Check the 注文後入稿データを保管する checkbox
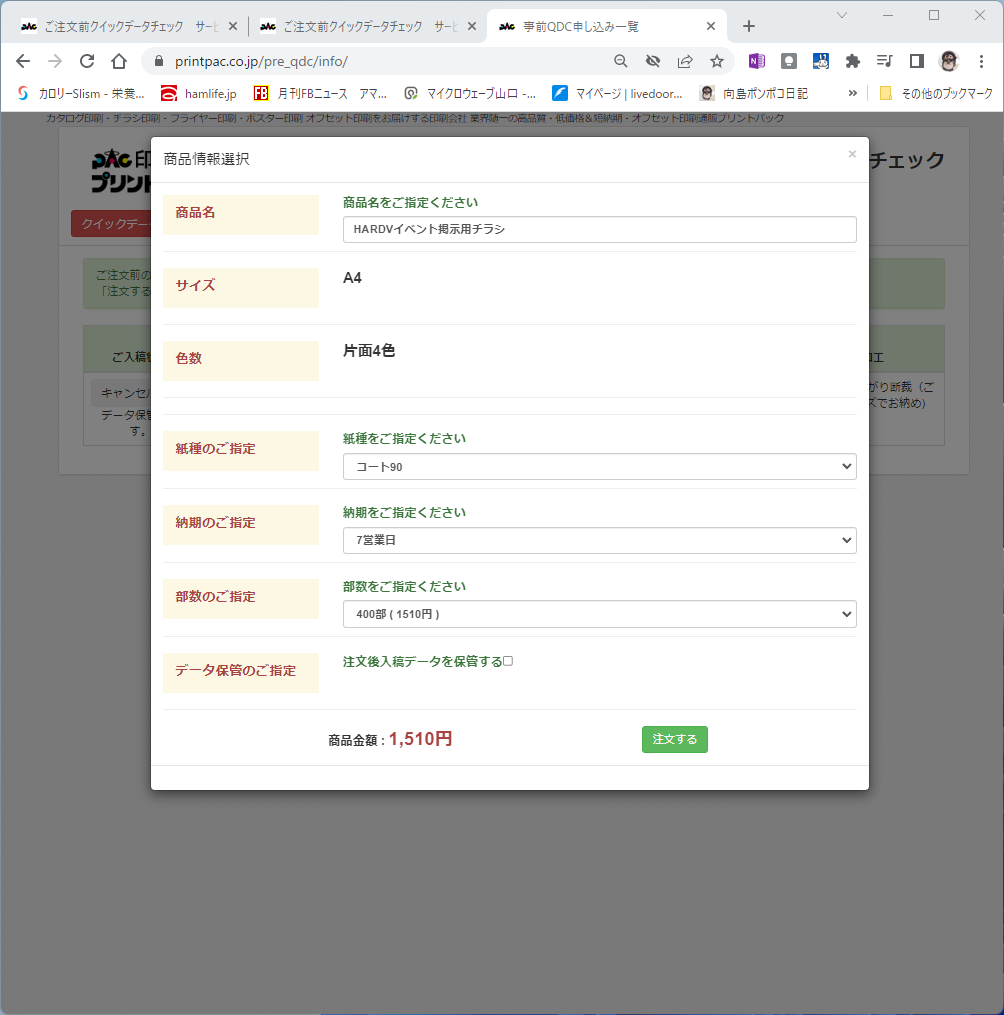 [508, 661]
